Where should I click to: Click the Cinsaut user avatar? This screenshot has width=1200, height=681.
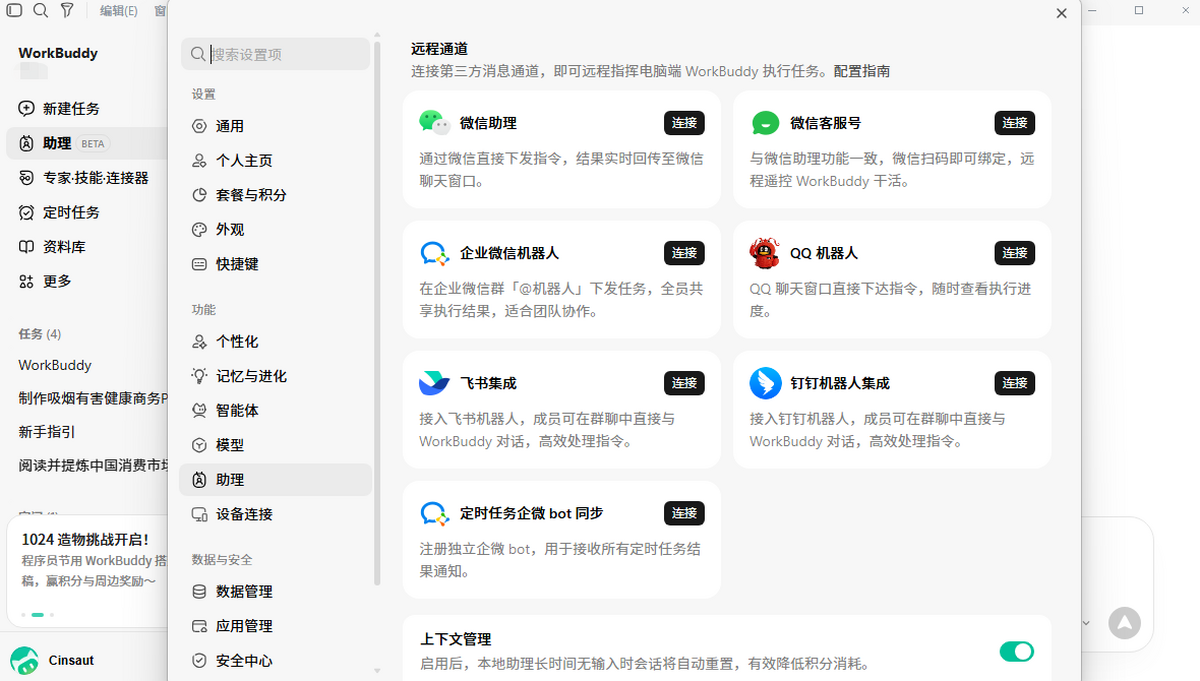tap(25, 660)
